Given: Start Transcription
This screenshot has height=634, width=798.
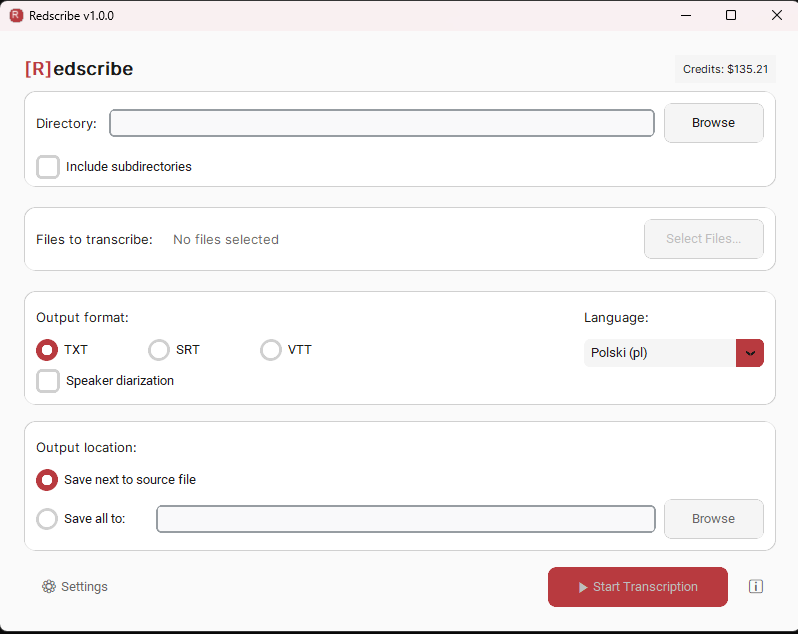Looking at the screenshot, I should pos(638,587).
